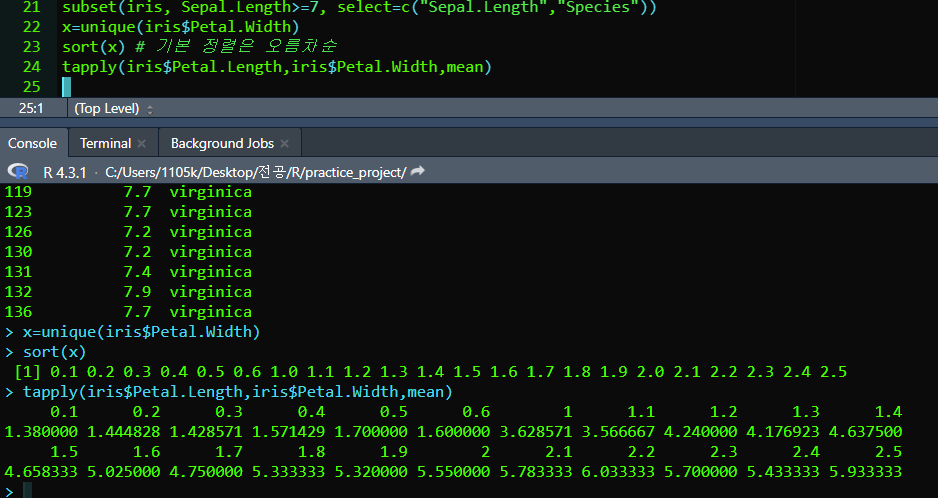Click the mean value 5.025000
The height and width of the screenshot is (498, 938).
pos(123,472)
